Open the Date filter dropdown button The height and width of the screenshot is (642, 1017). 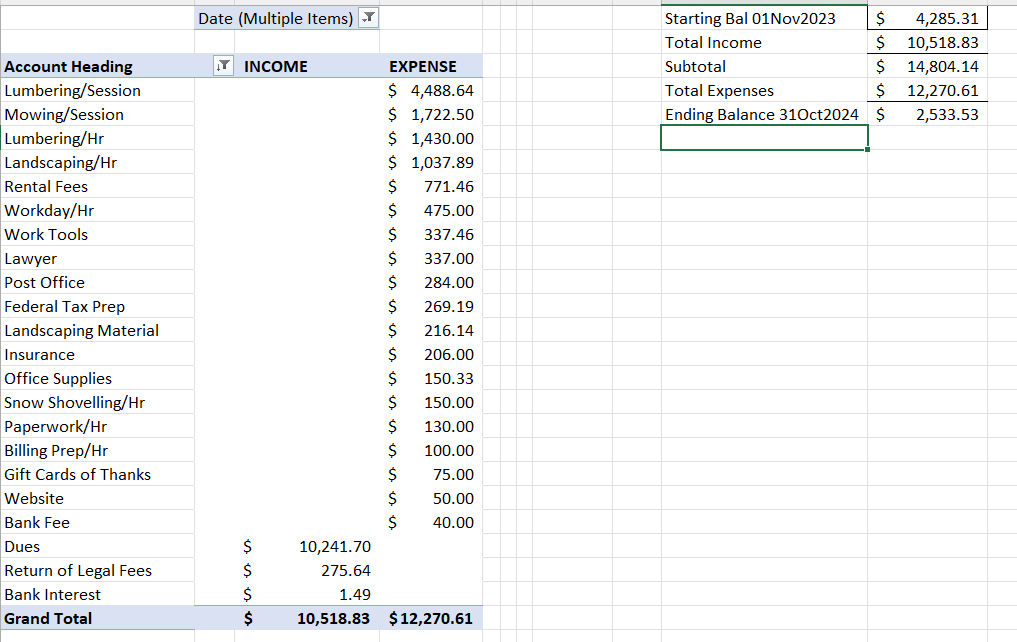point(368,18)
